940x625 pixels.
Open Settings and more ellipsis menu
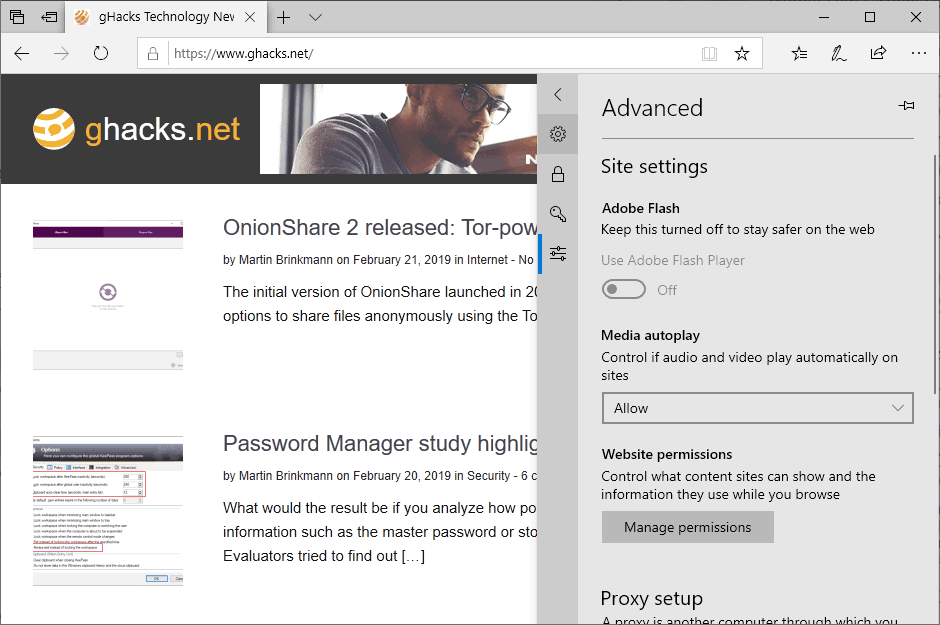[x=918, y=53]
